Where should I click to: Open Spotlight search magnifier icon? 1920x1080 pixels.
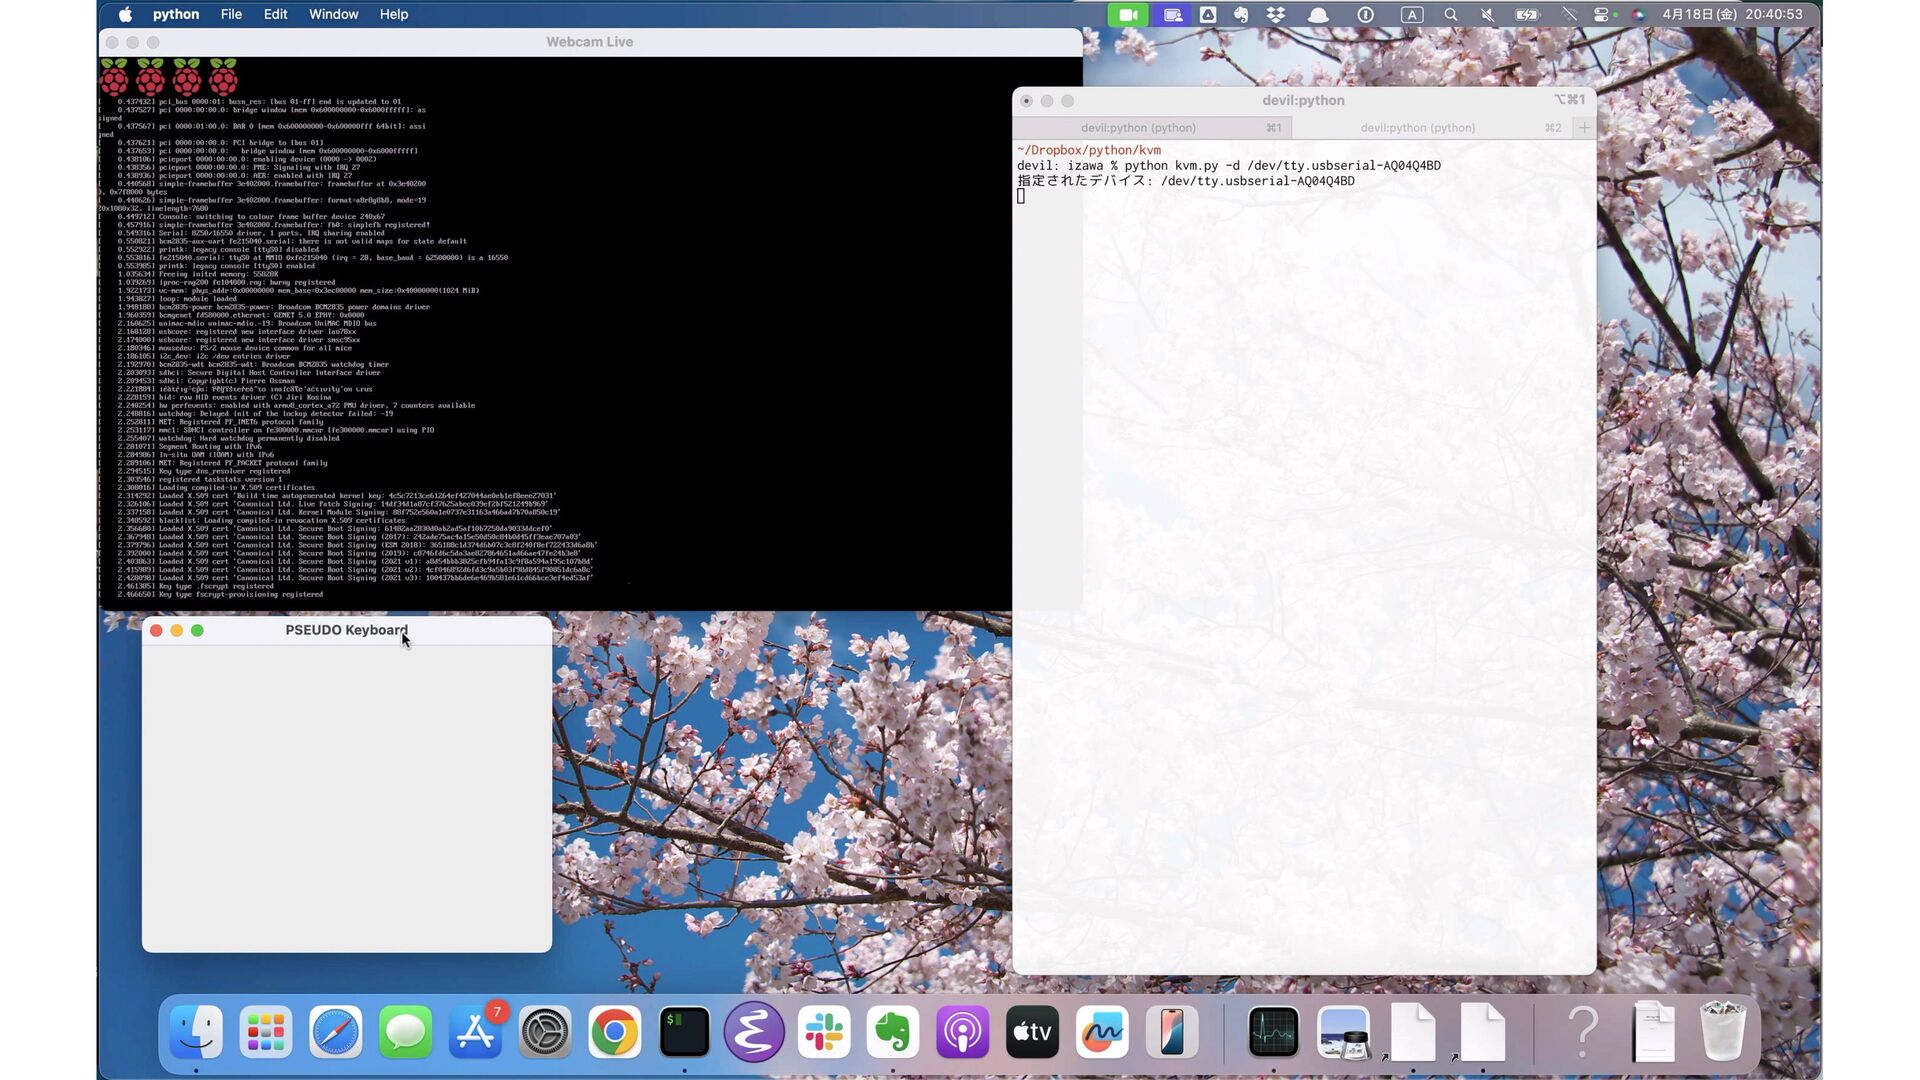[1450, 15]
